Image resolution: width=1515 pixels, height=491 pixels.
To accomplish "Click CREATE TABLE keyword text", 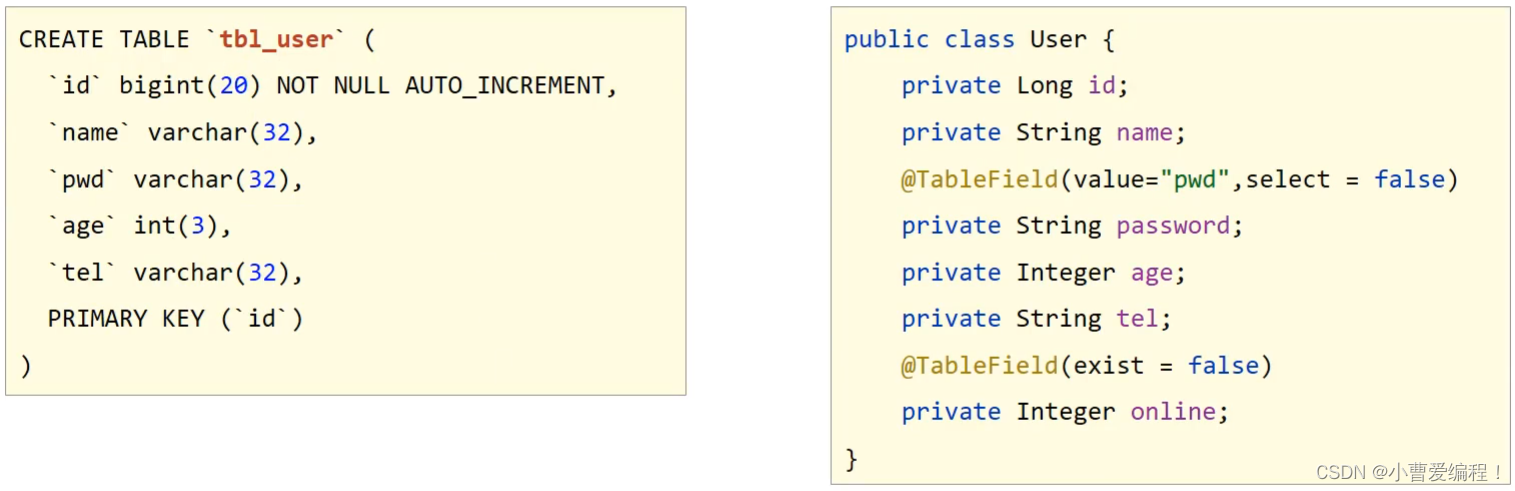I will (x=104, y=39).
